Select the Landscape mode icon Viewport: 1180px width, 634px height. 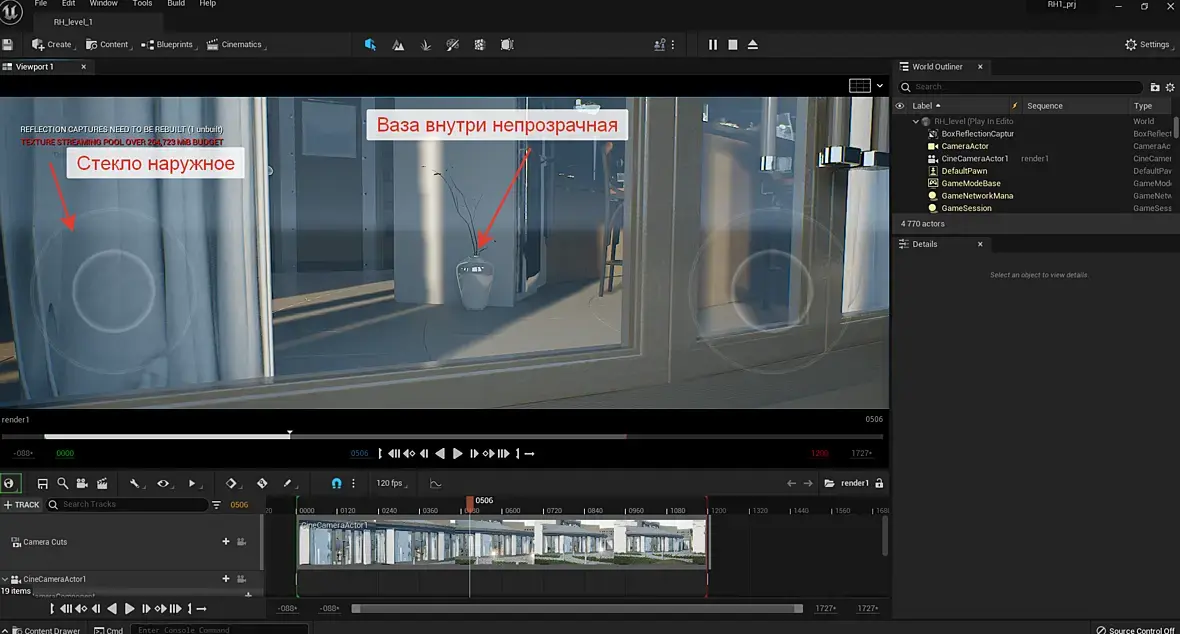tap(398, 45)
